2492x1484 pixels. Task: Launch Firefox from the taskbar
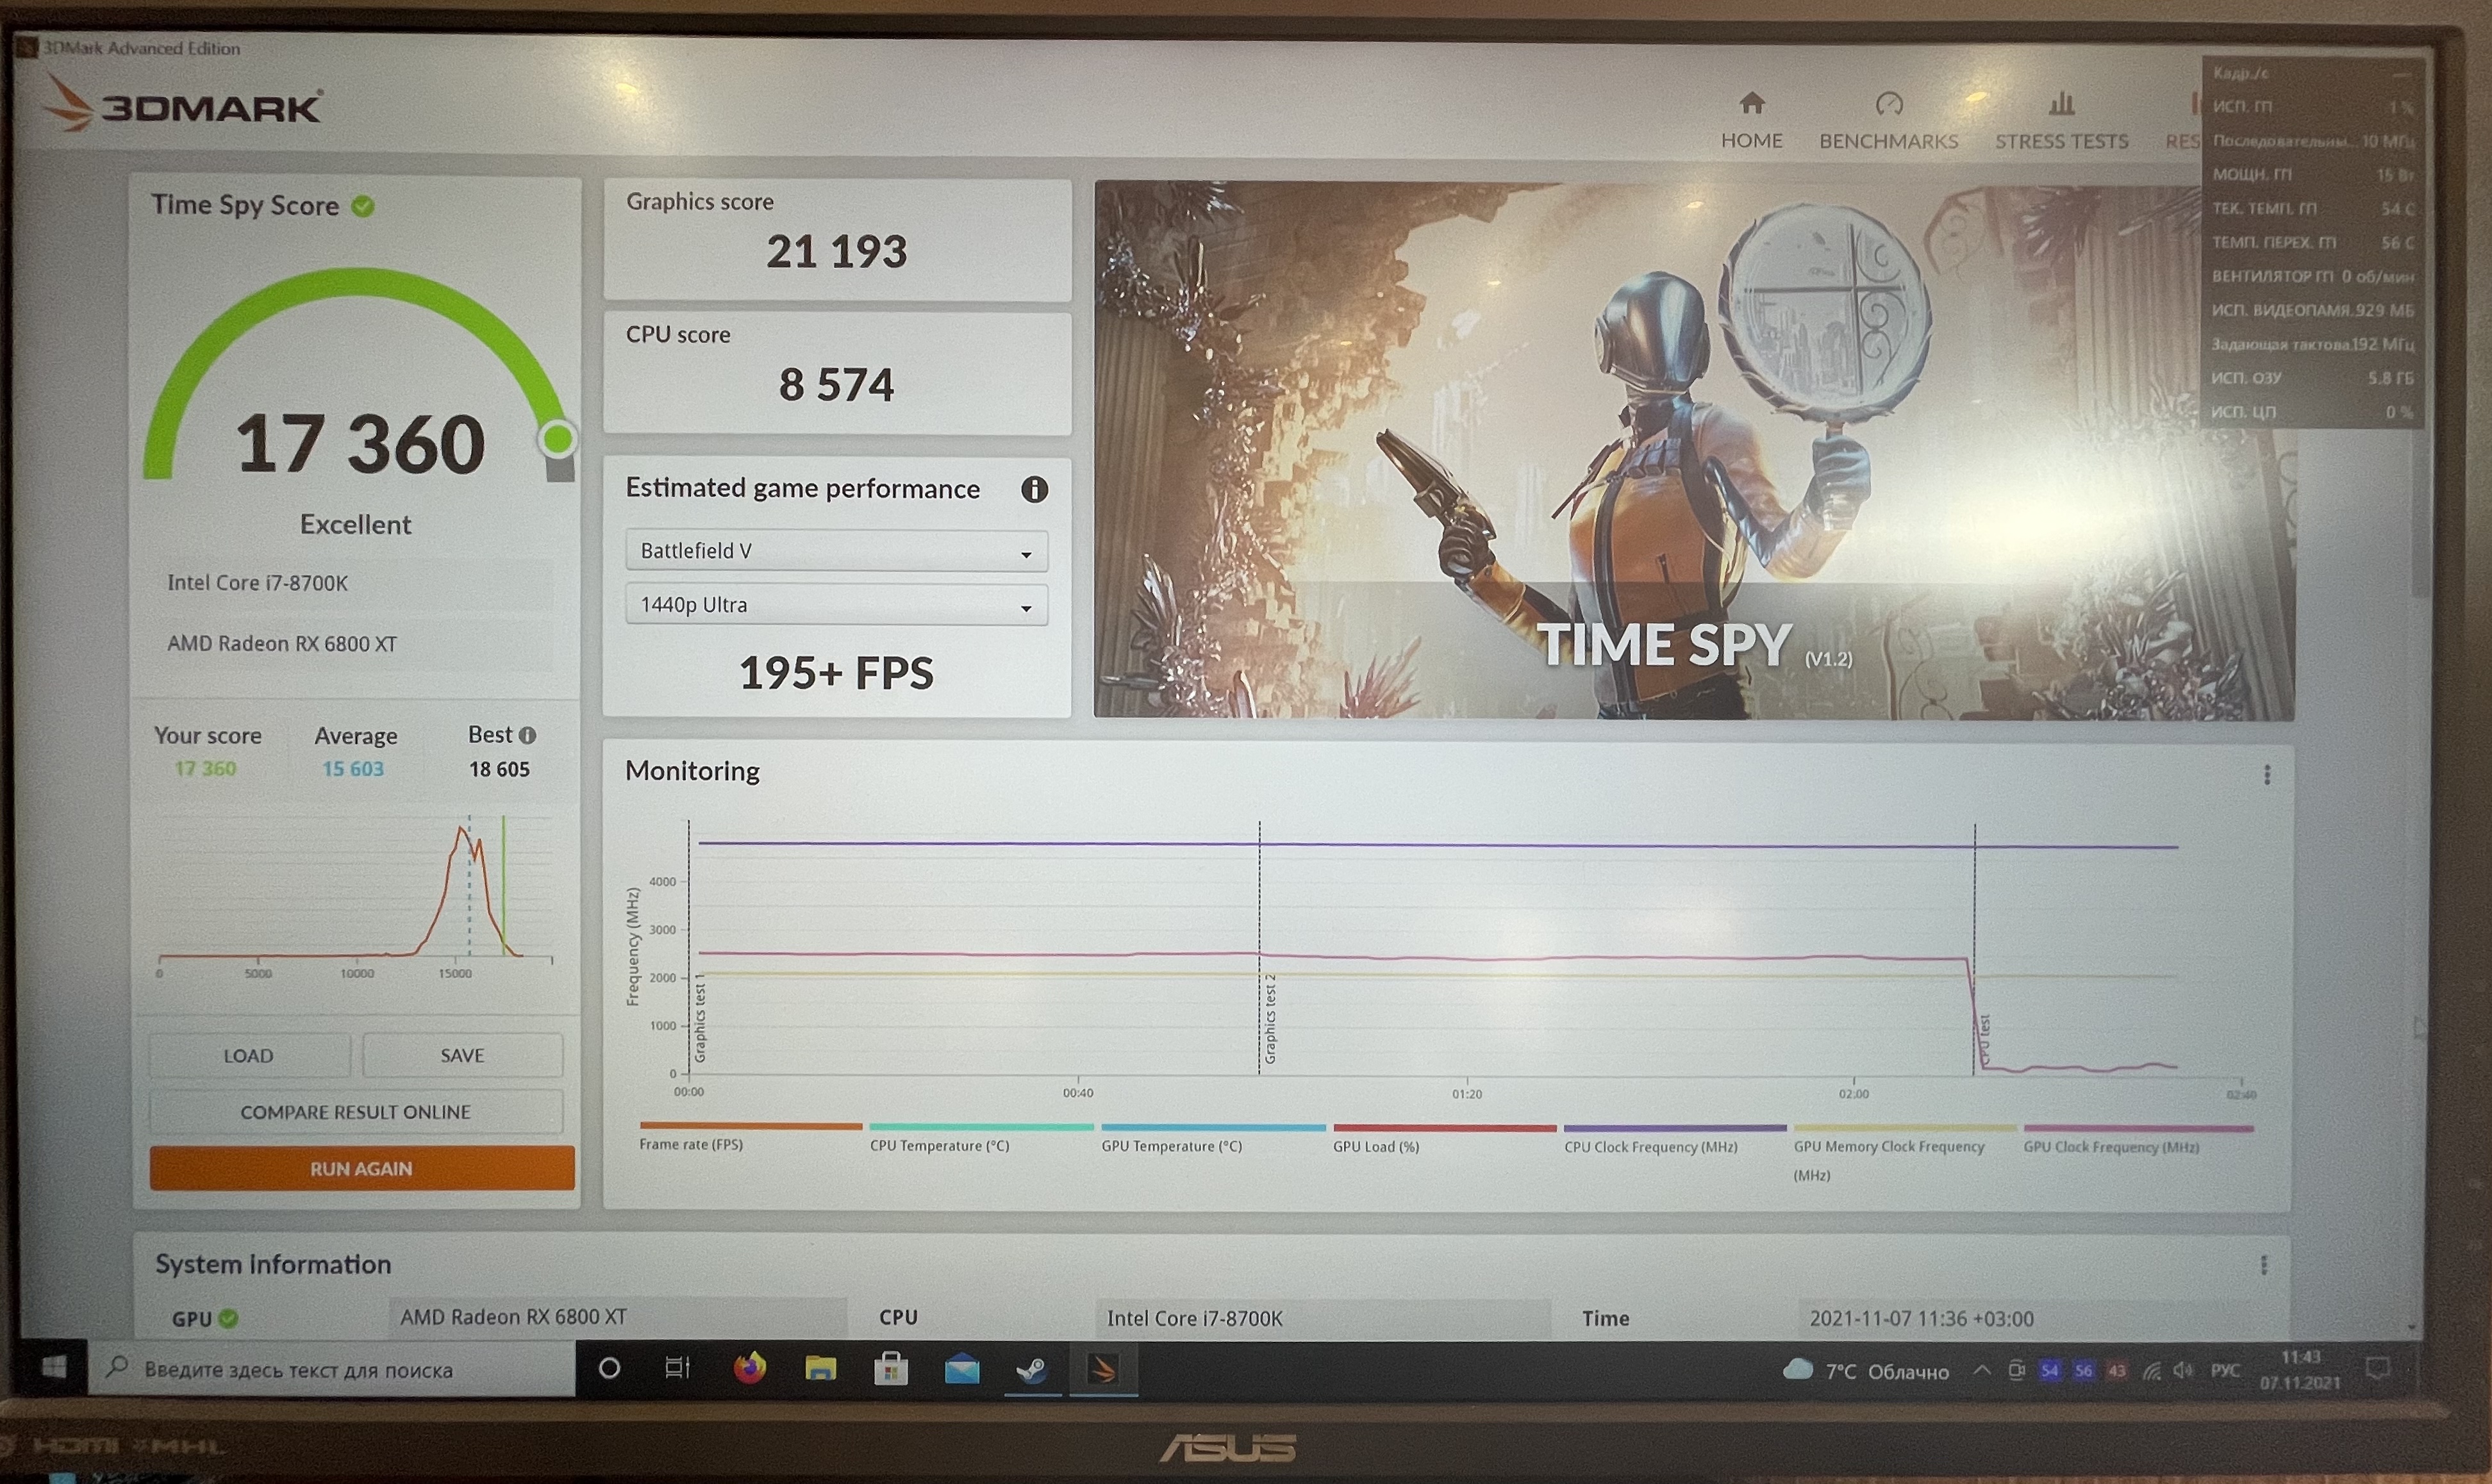click(749, 1368)
